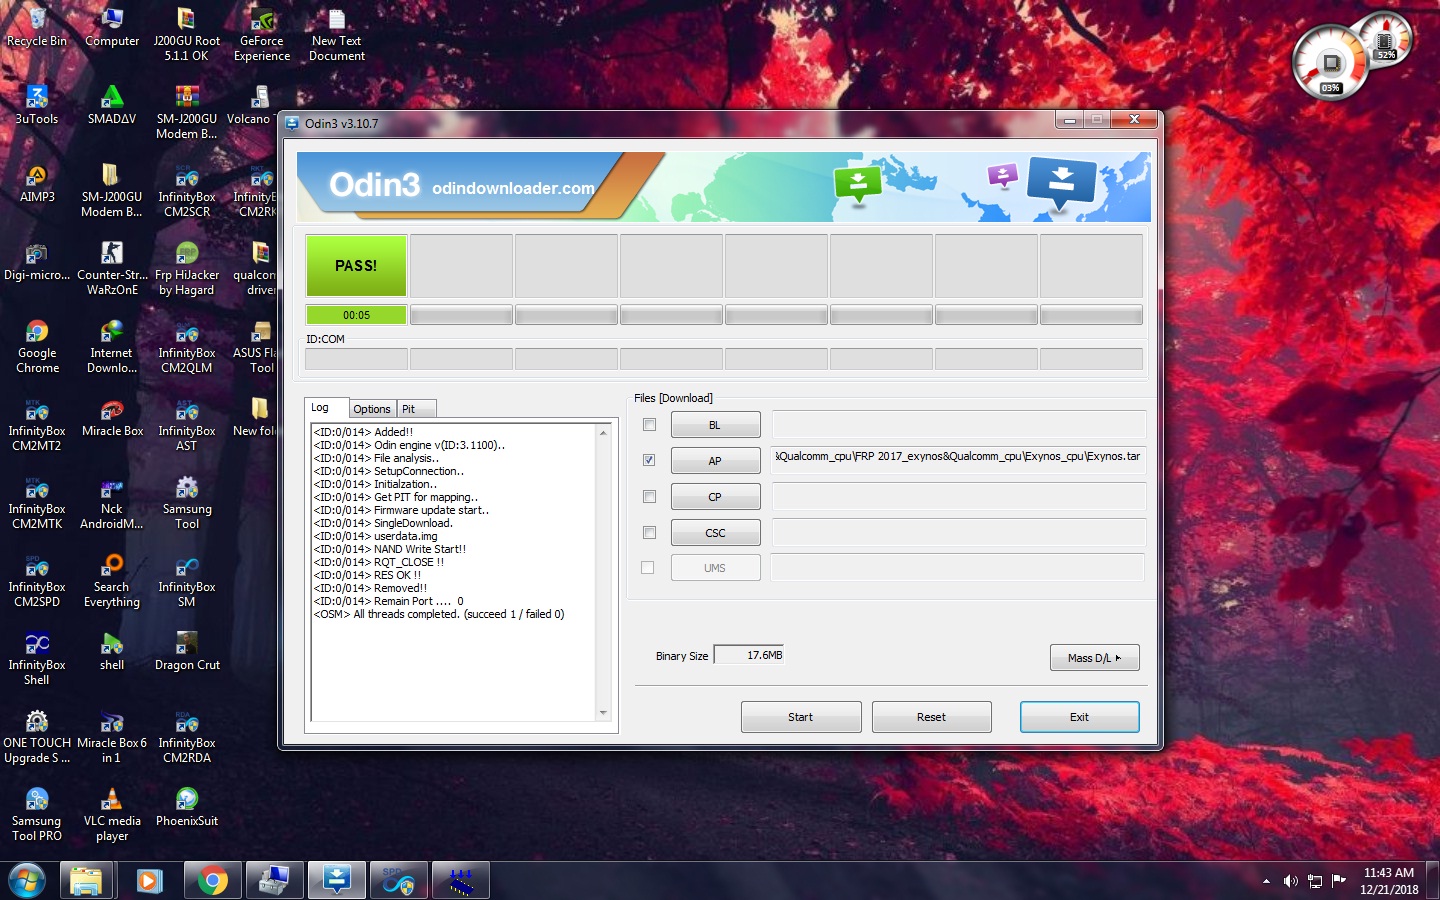Screen dimensions: 1440x900
Task: Launch PhoenixSuit desktop shortcut
Action: pos(187,807)
